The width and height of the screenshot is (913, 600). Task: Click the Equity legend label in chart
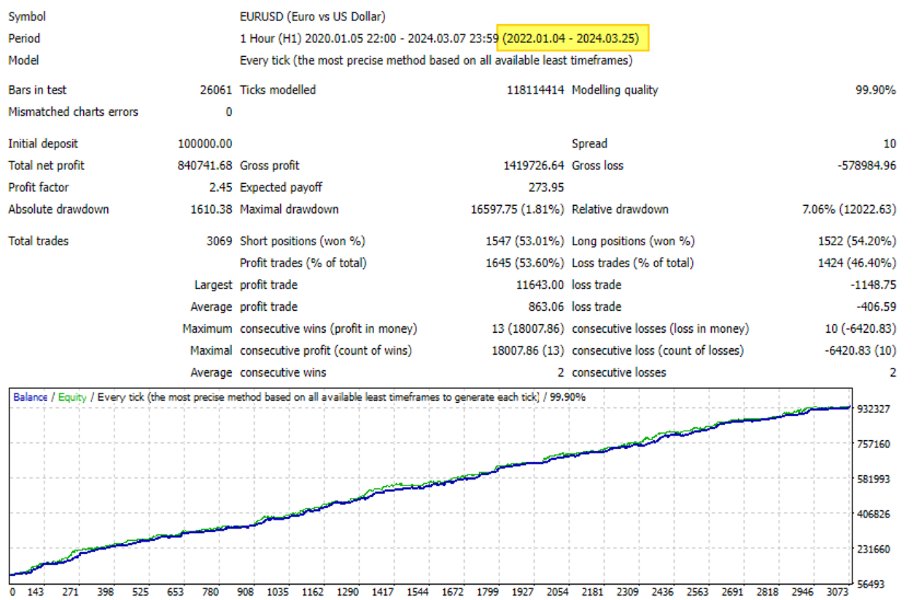click(71, 397)
